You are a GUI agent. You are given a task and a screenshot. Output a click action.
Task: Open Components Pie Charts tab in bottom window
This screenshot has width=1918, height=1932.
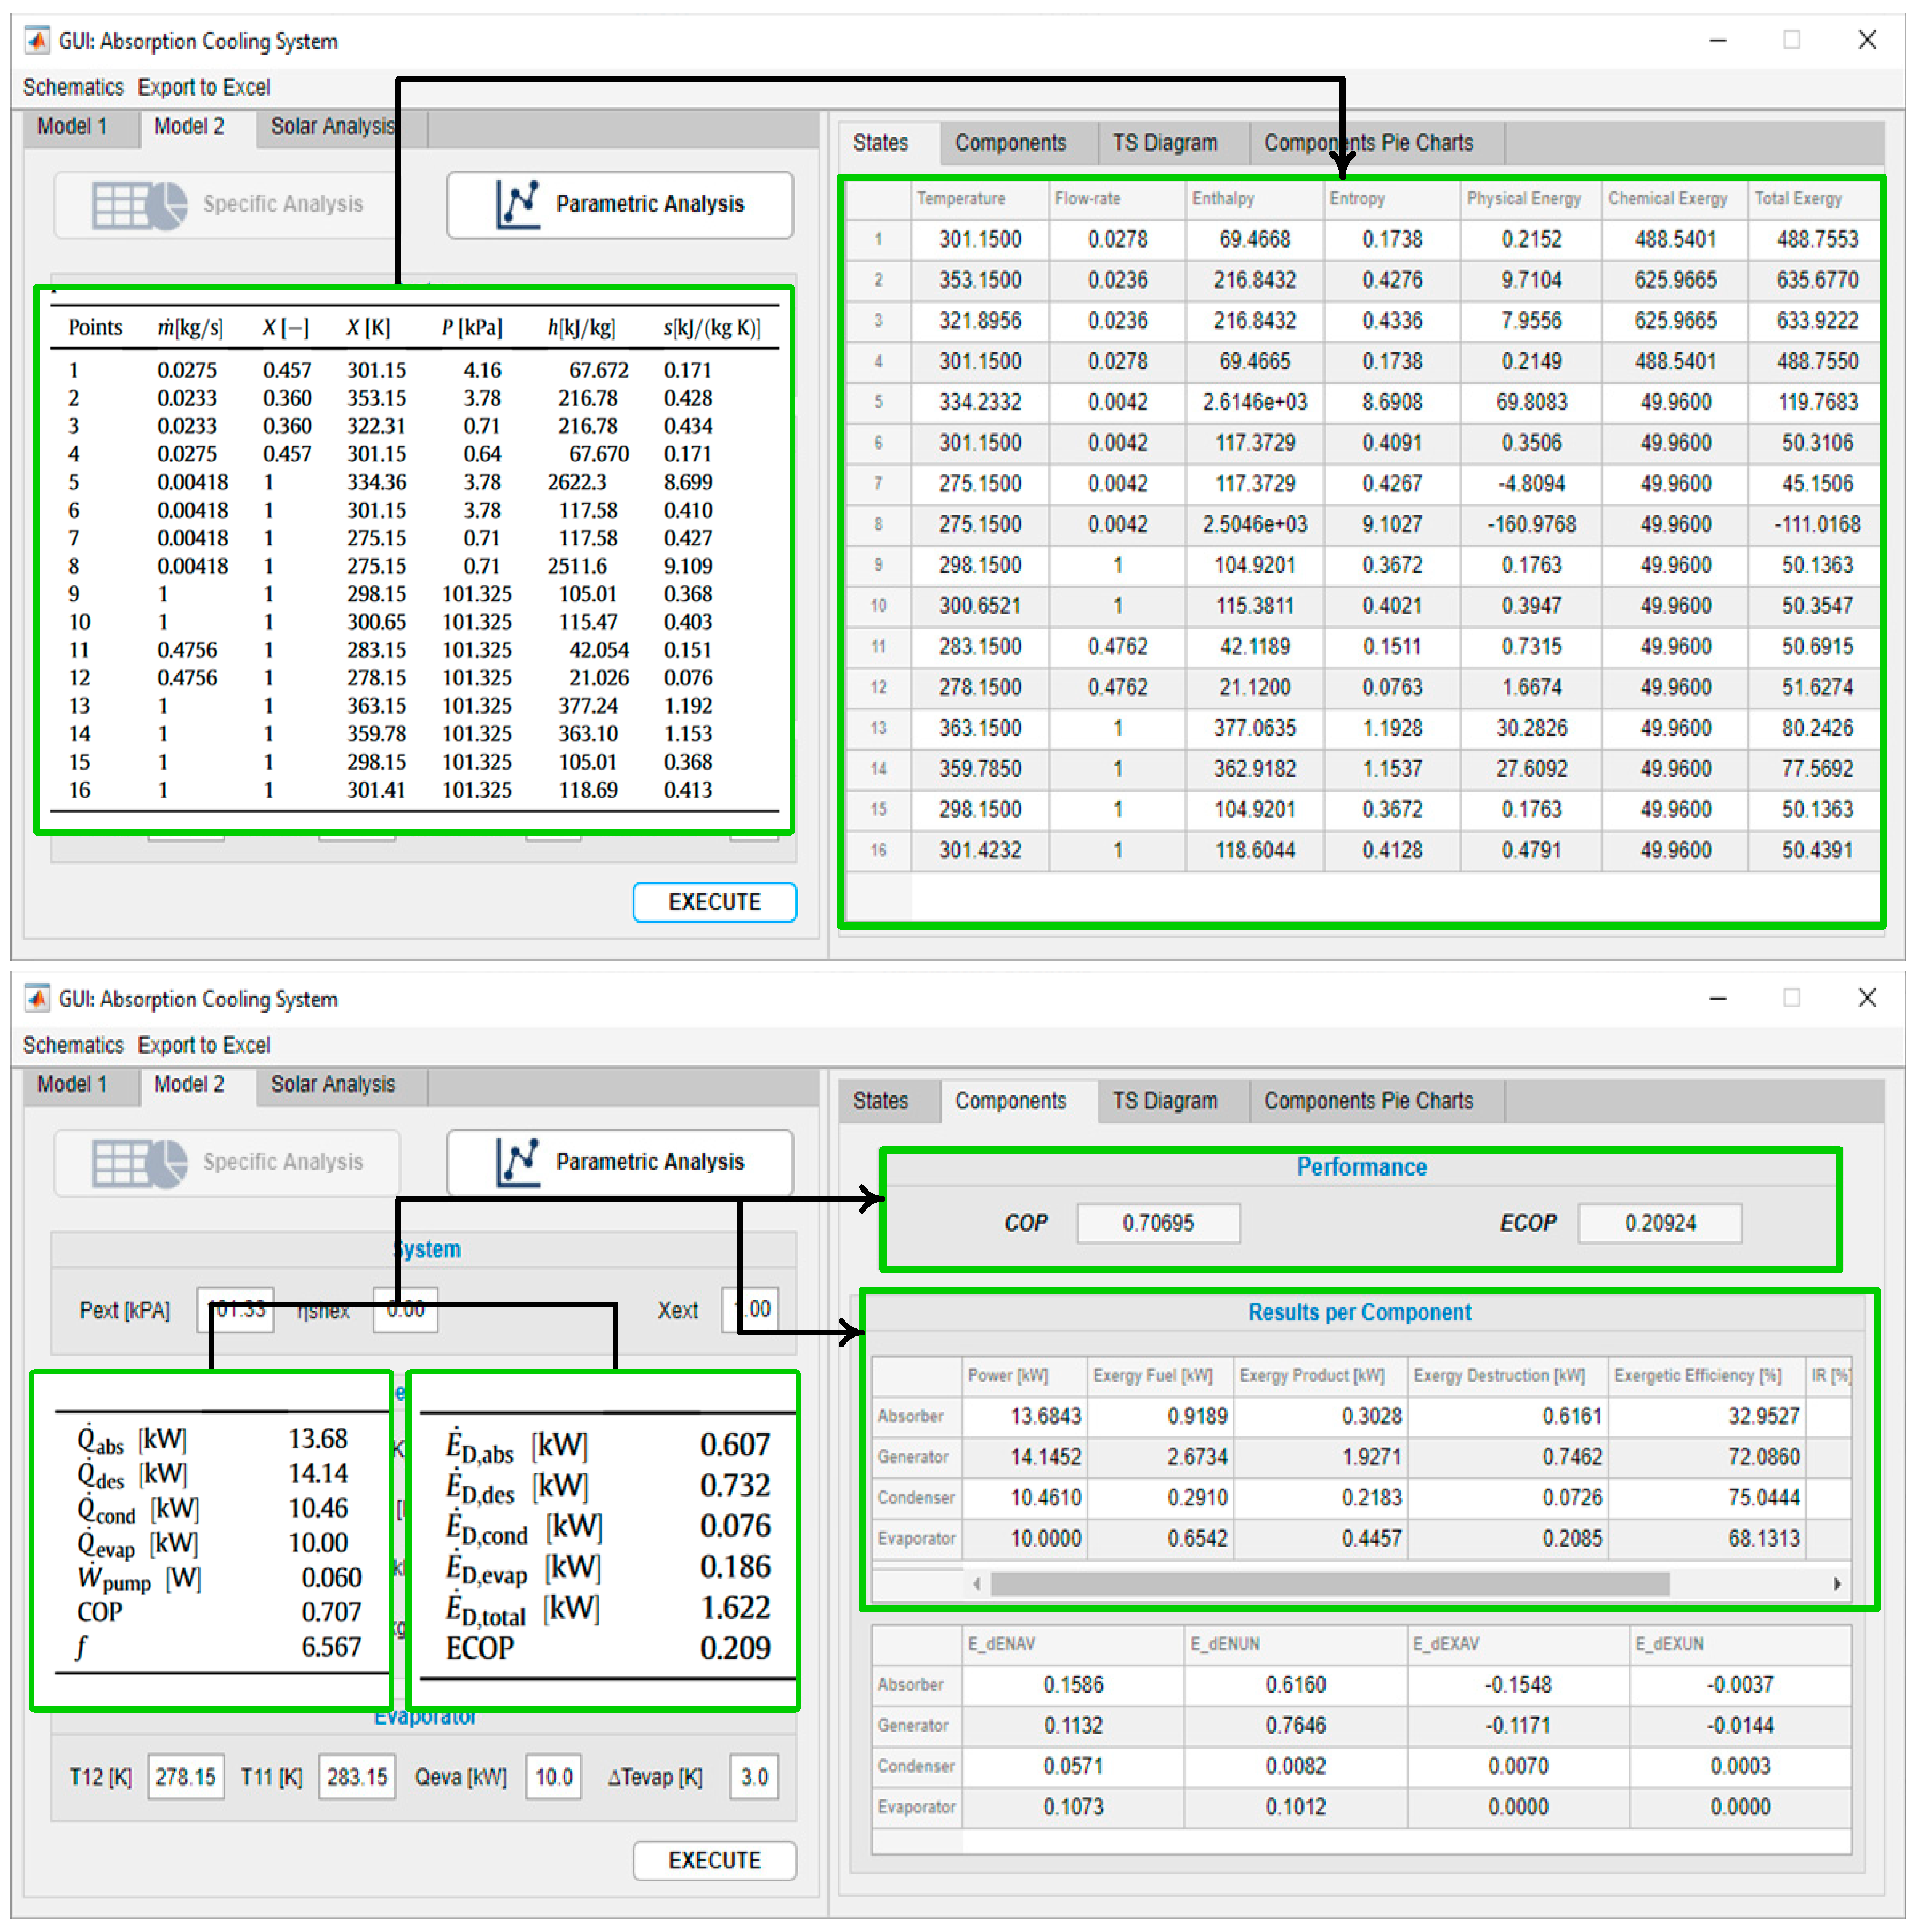[1368, 1101]
